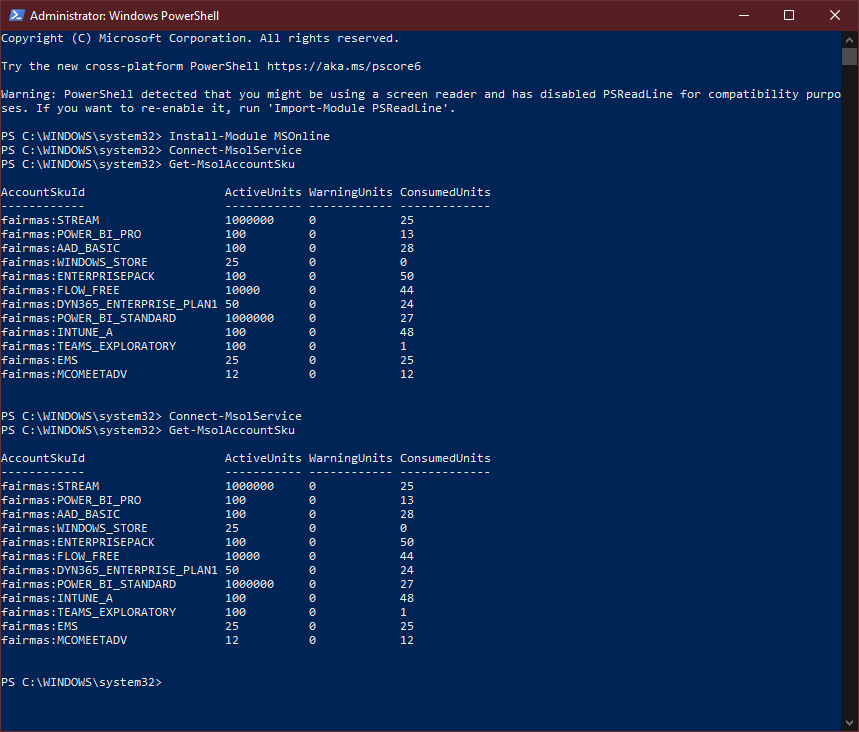Click the PowerShell icon in title bar
This screenshot has width=859, height=732.
[16, 15]
